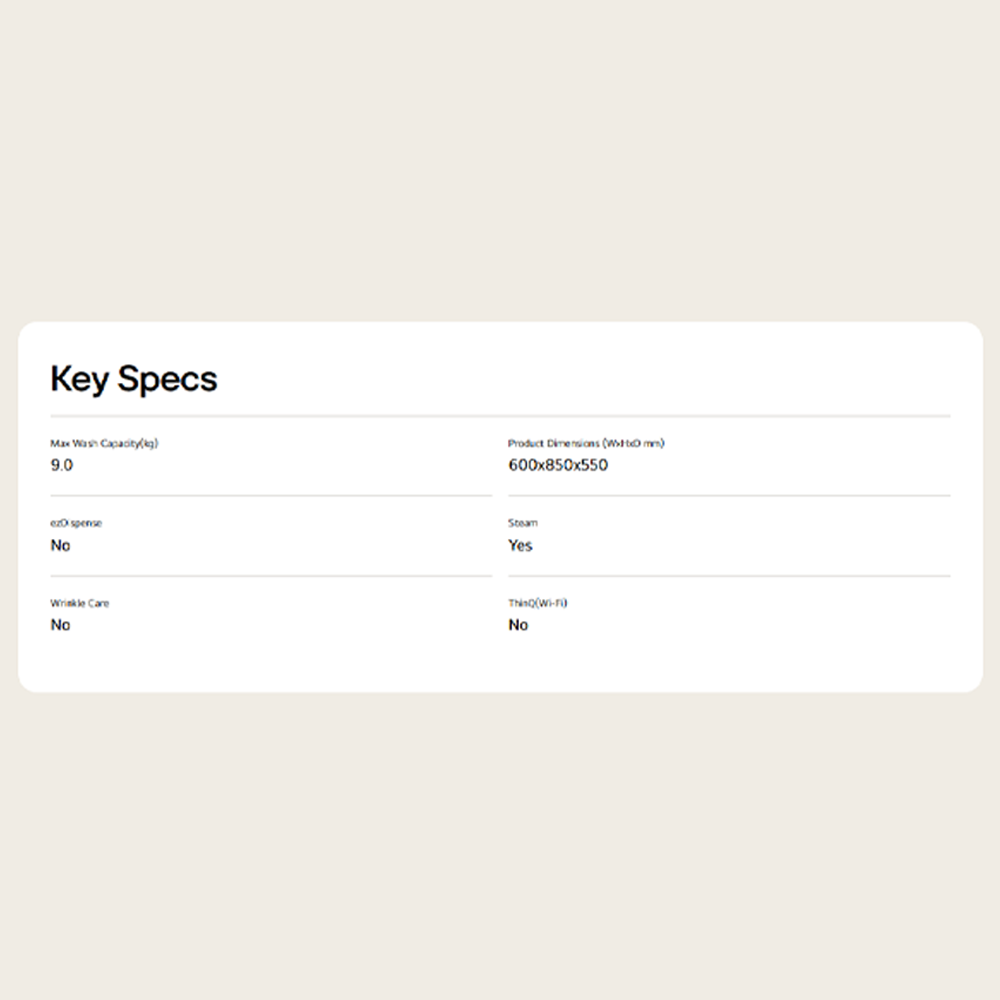This screenshot has width=1000, height=1000.
Task: Click the empty beige area below the card
Action: point(500,850)
